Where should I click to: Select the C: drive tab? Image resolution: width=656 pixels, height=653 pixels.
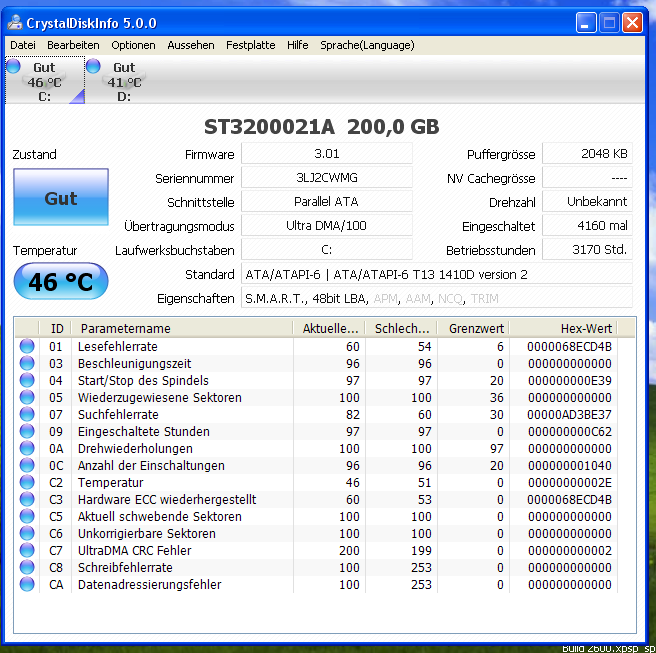(44, 82)
